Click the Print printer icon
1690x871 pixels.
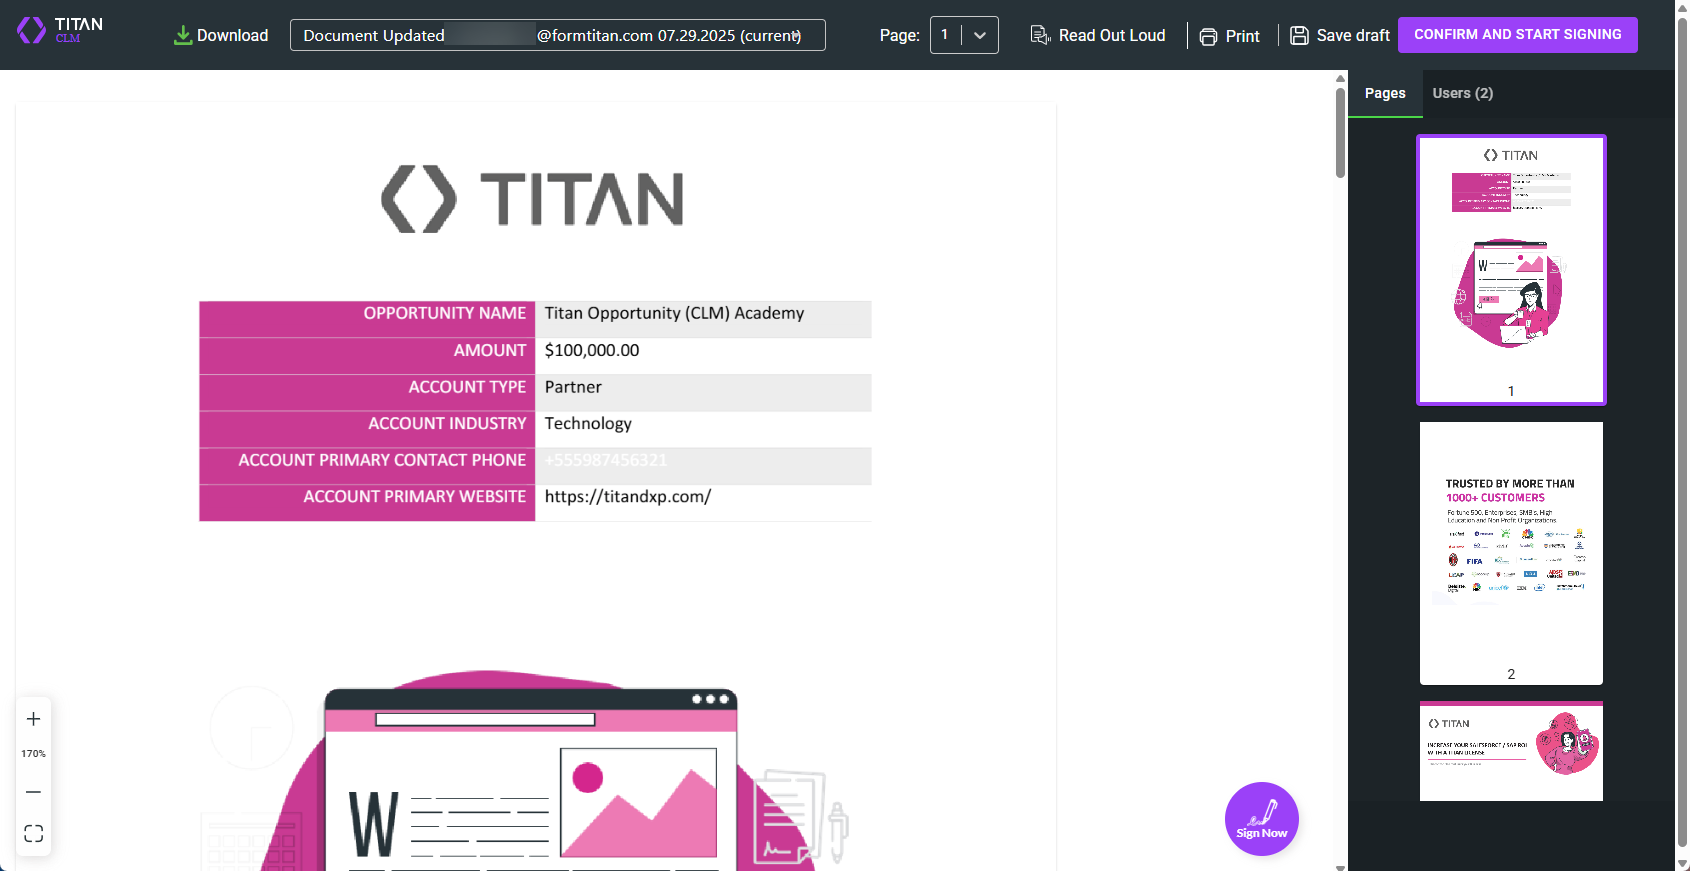pos(1208,37)
